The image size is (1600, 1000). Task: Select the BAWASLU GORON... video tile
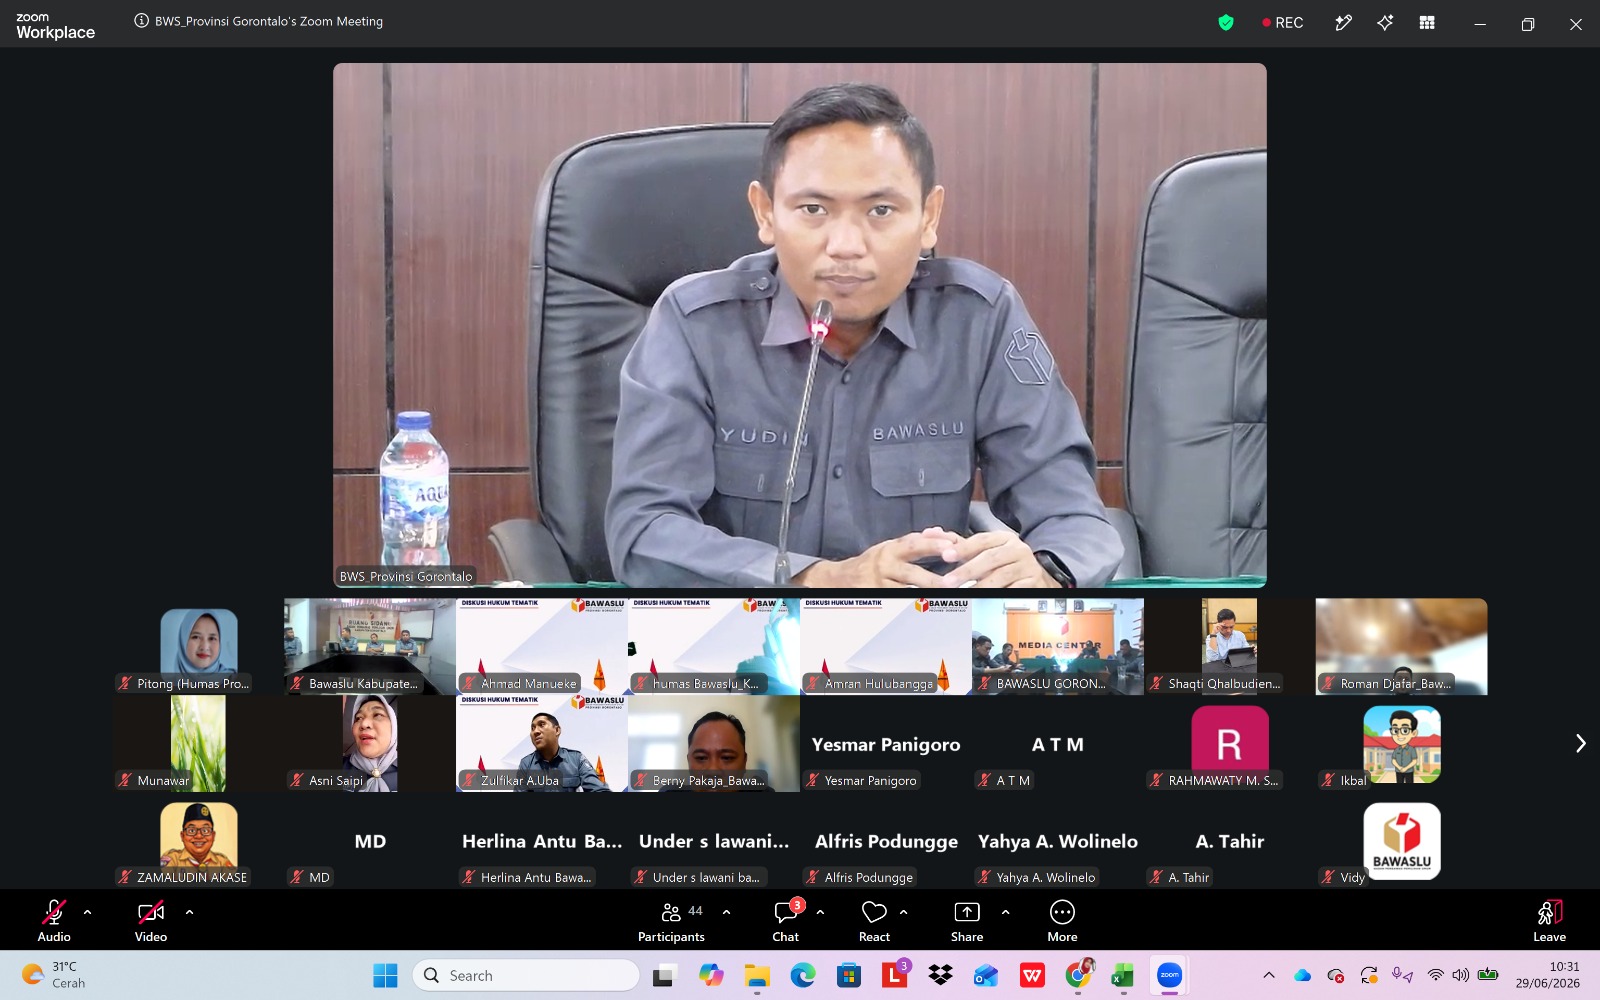point(1058,646)
